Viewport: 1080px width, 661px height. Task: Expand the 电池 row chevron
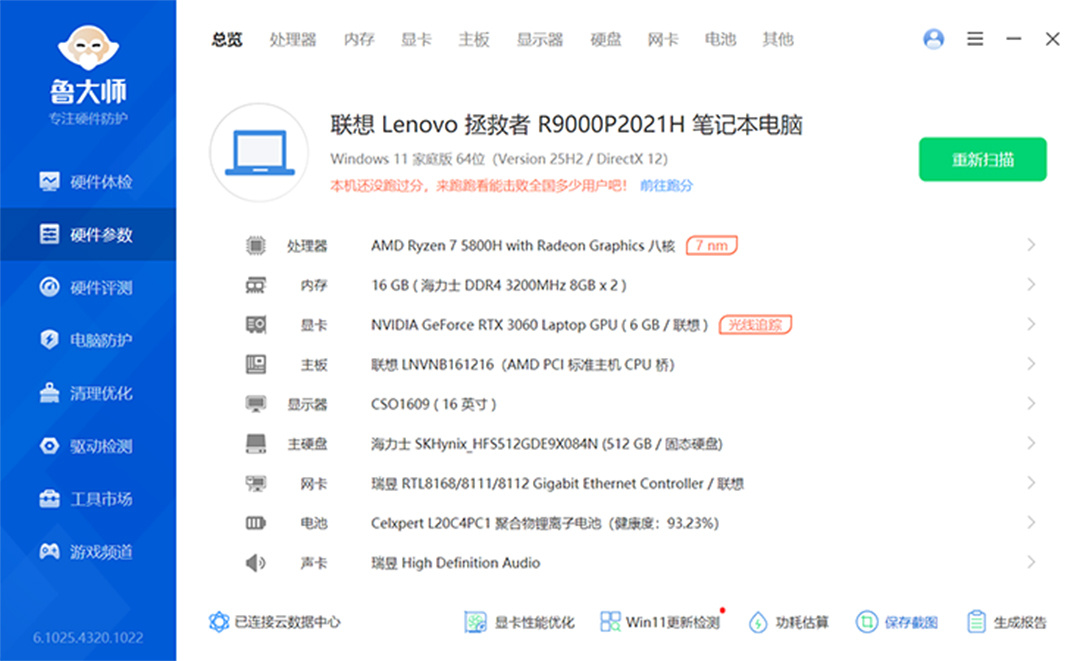pos(1030,523)
